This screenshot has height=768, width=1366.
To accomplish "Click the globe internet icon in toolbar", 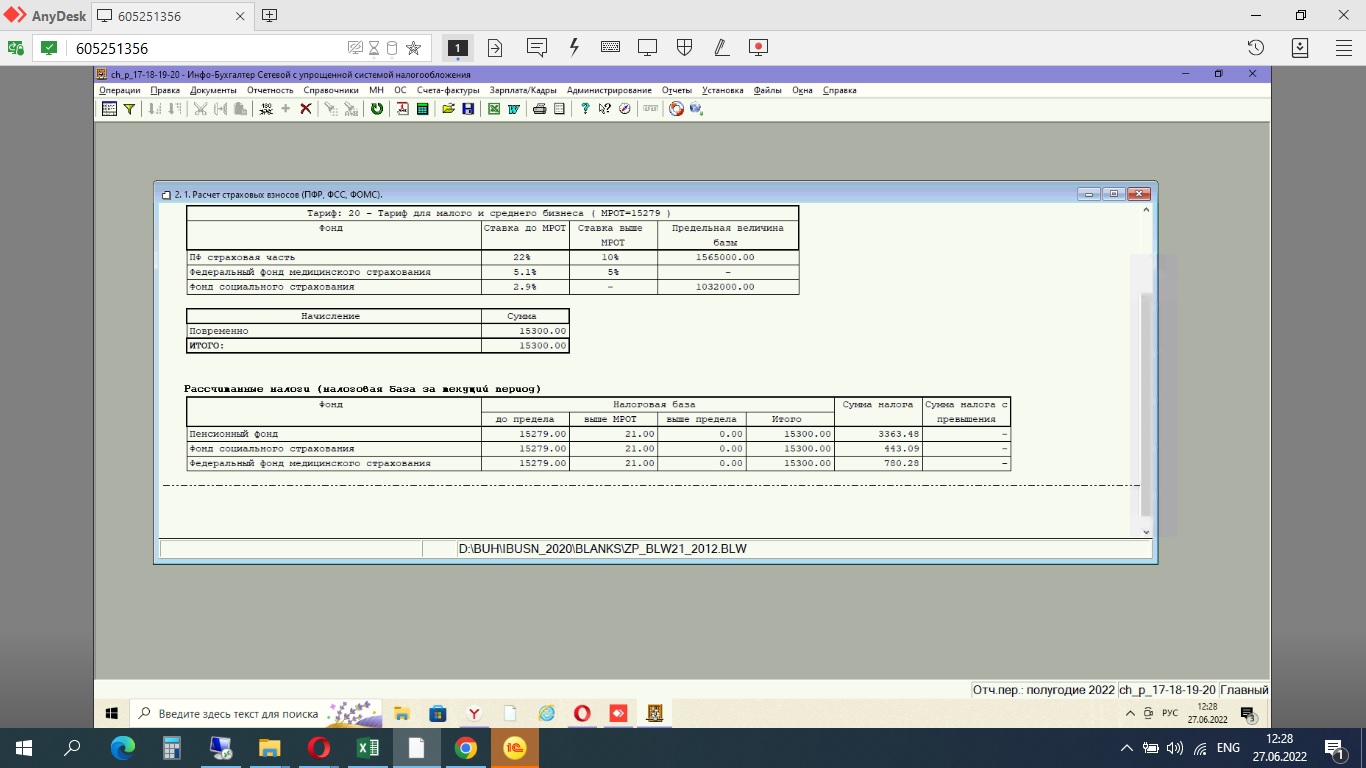I will [x=696, y=109].
